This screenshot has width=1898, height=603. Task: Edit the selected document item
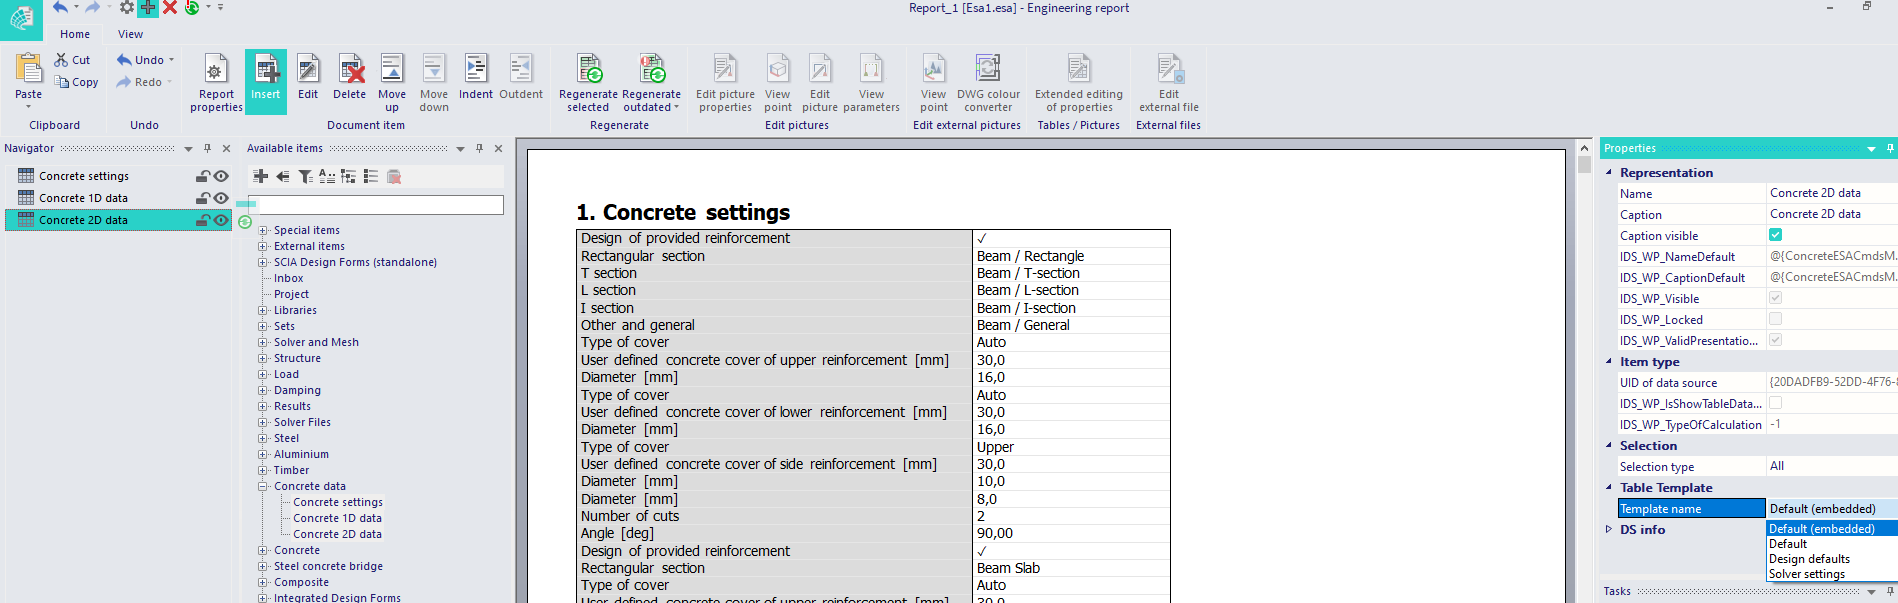pyautogui.click(x=308, y=78)
